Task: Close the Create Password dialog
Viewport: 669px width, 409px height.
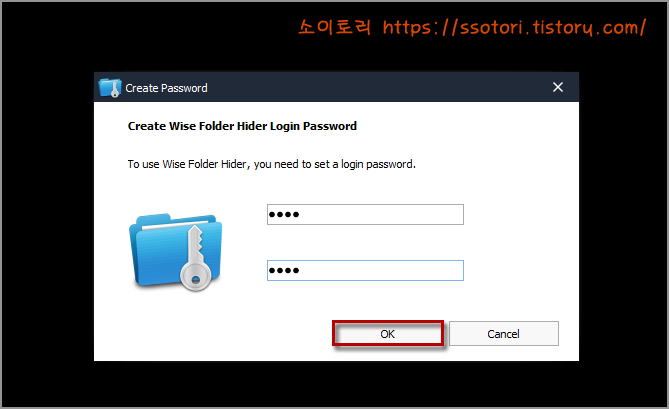Action: [x=558, y=87]
